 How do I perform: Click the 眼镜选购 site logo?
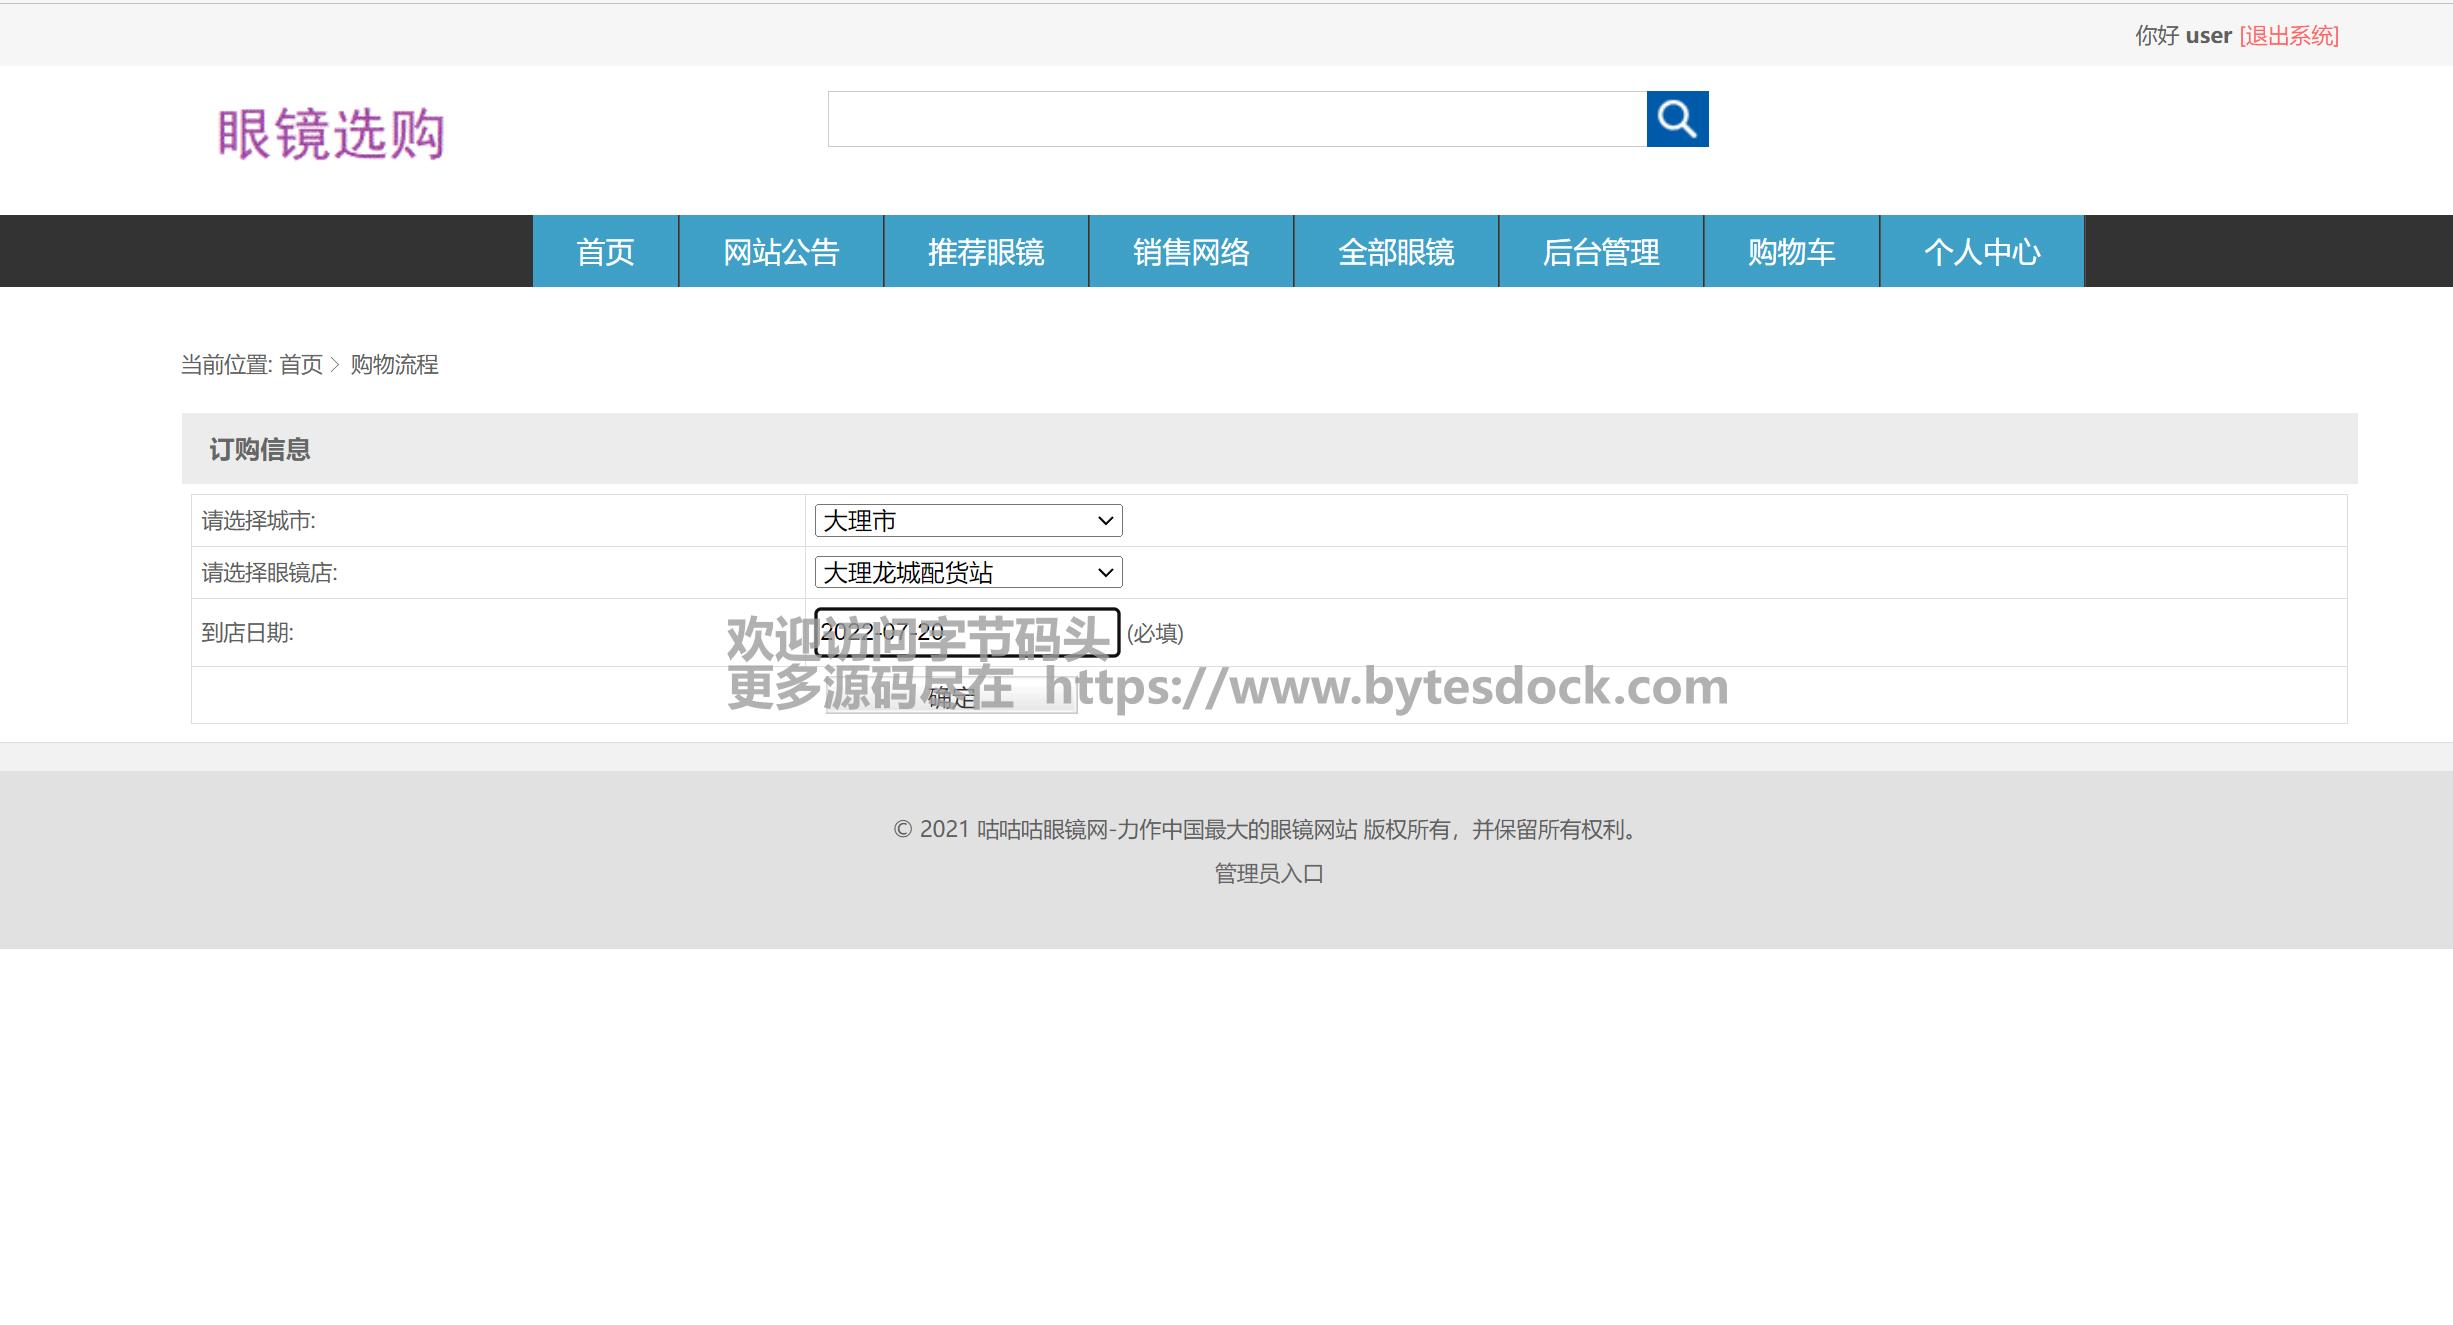331,134
